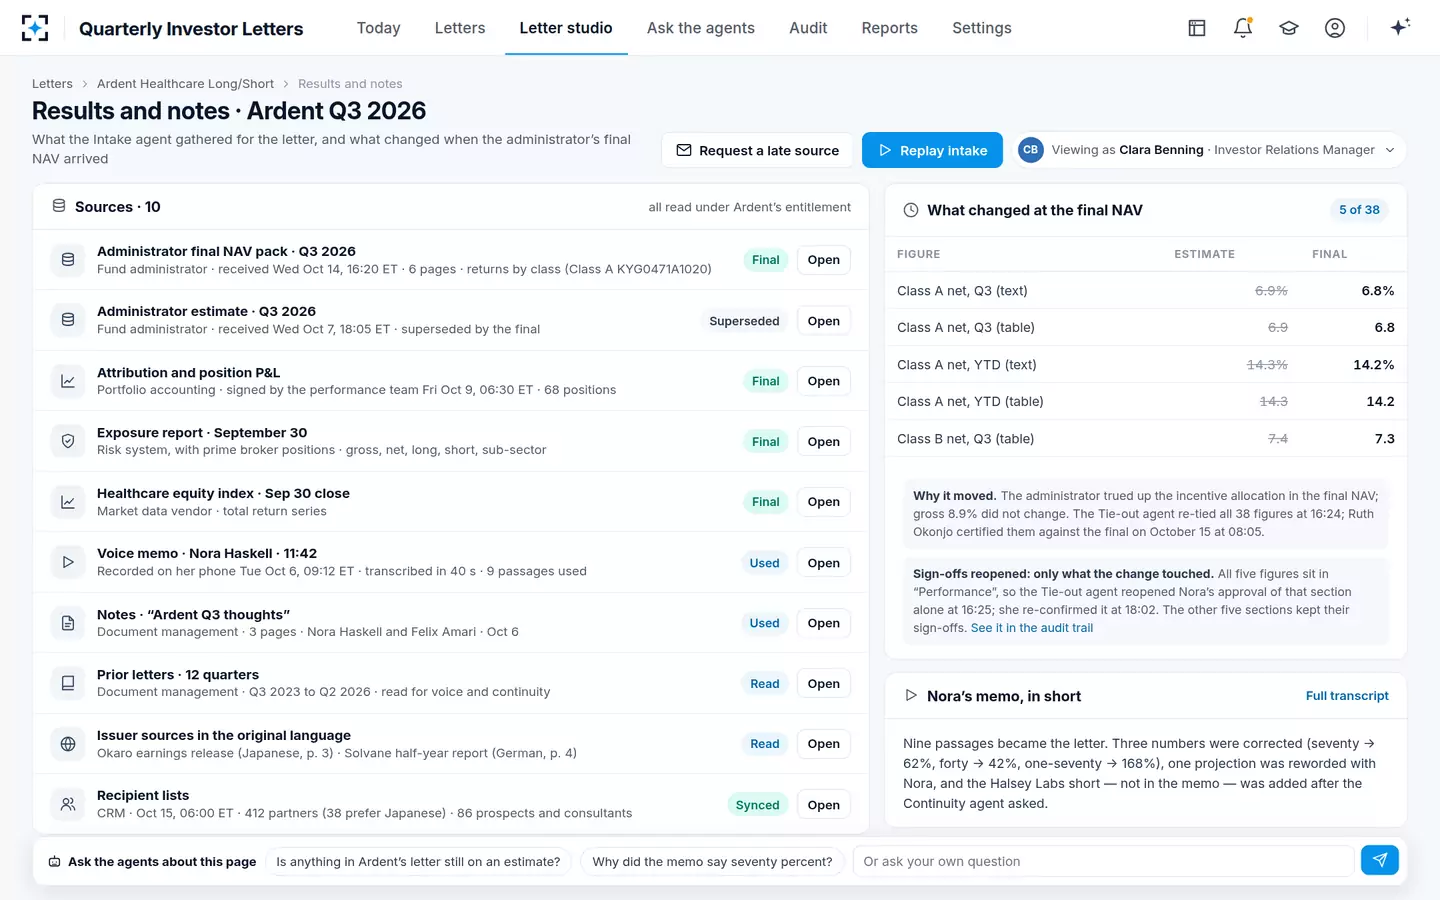Click the Or ask your own question field
1440x900 pixels.
(x=1103, y=861)
